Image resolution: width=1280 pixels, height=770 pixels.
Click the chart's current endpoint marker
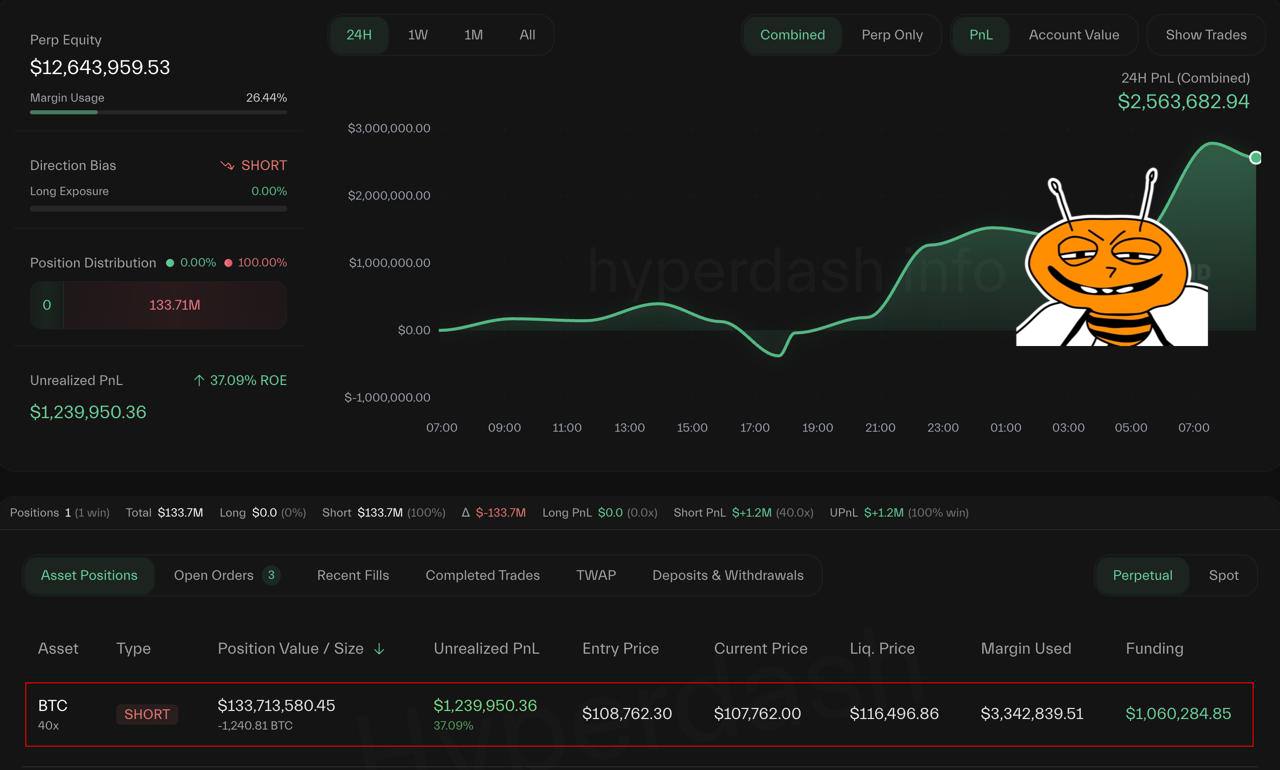point(1256,157)
